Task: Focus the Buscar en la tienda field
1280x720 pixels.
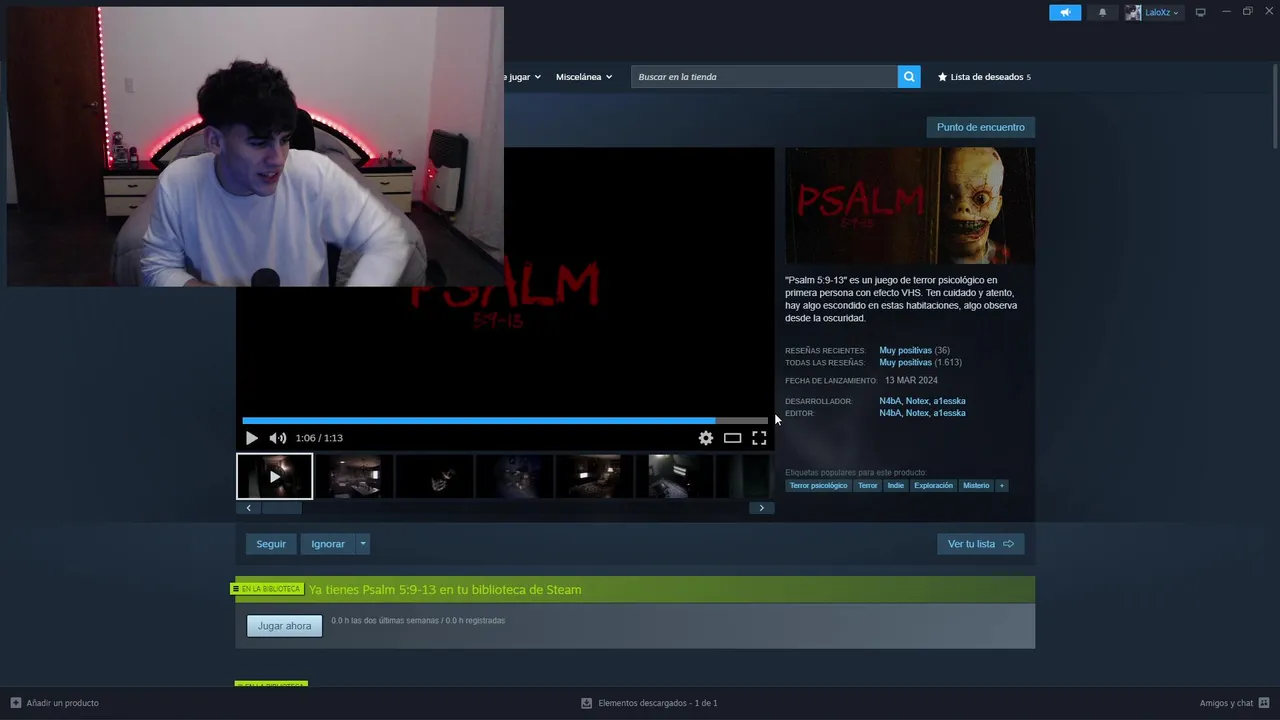Action: [764, 77]
